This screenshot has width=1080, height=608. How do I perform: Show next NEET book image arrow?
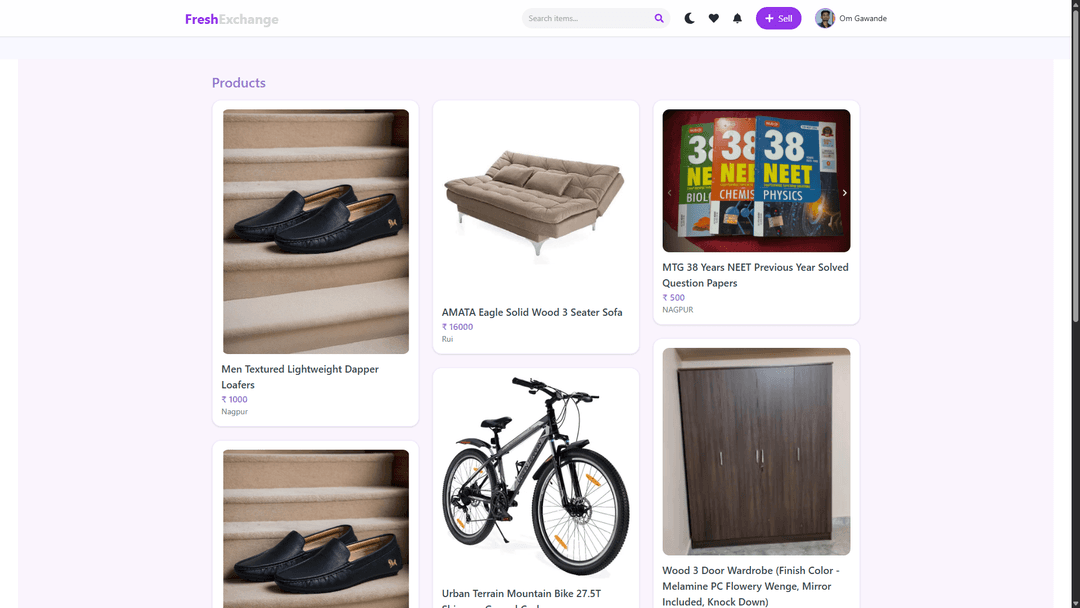844,193
